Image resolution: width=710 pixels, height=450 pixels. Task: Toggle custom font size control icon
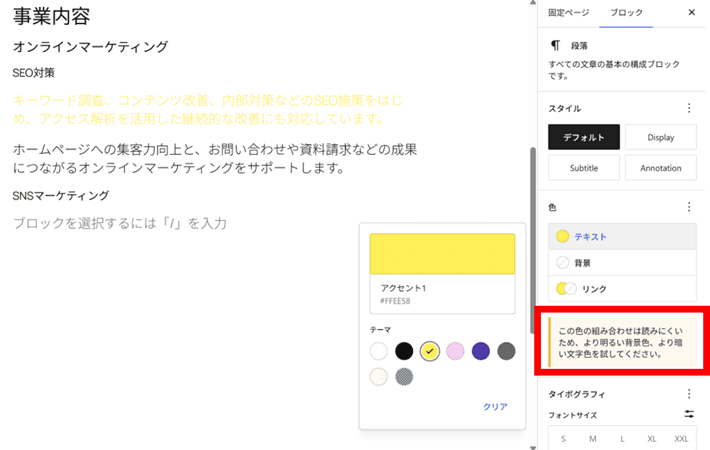point(689,414)
